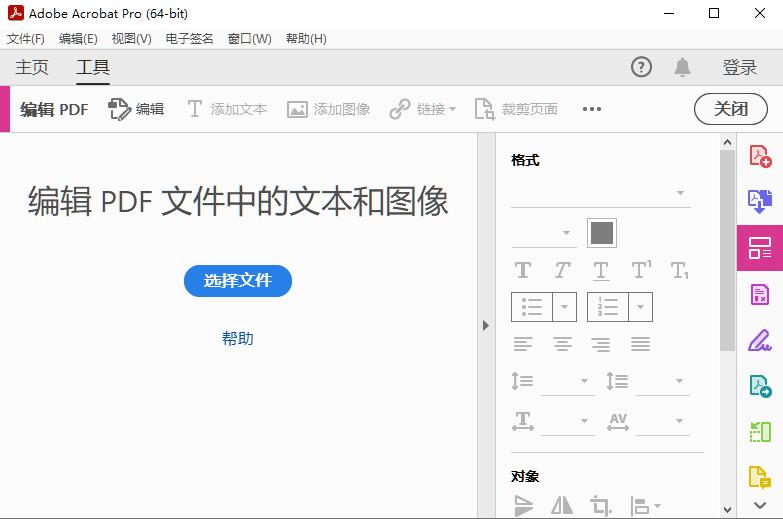Open the yellow Comment sidebar tool
This screenshot has height=519, width=783.
tap(760, 477)
